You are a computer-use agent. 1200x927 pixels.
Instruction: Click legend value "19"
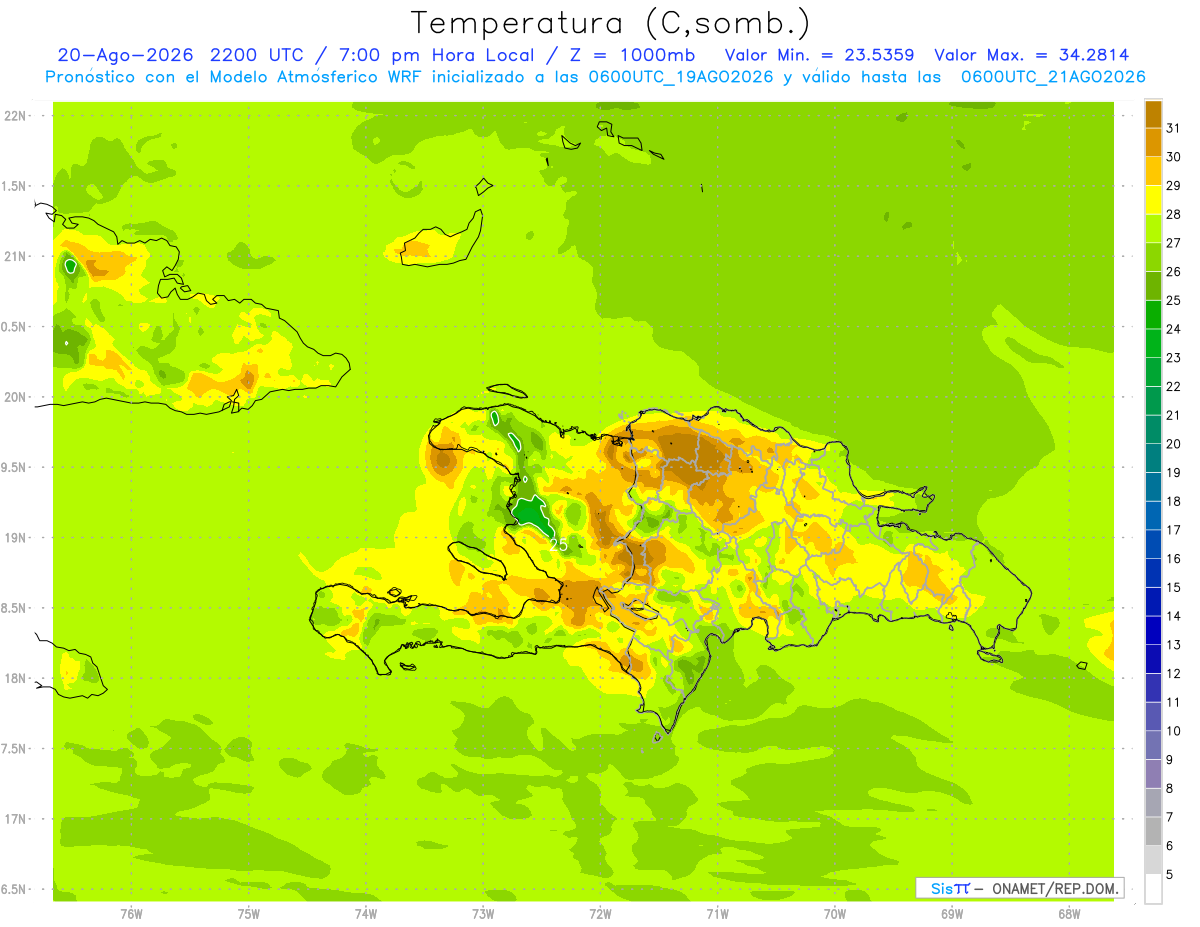tap(1173, 472)
